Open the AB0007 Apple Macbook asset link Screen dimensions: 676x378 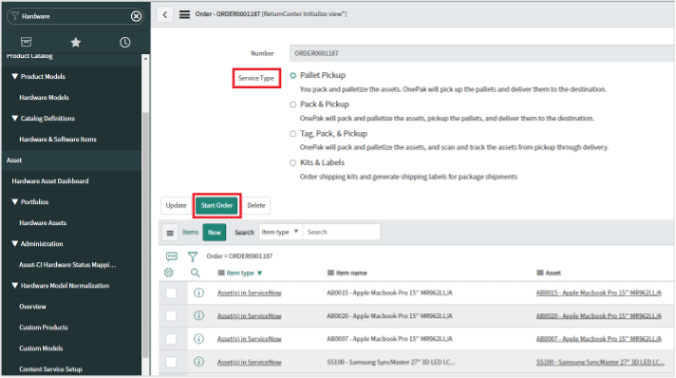pyautogui.click(x=598, y=339)
